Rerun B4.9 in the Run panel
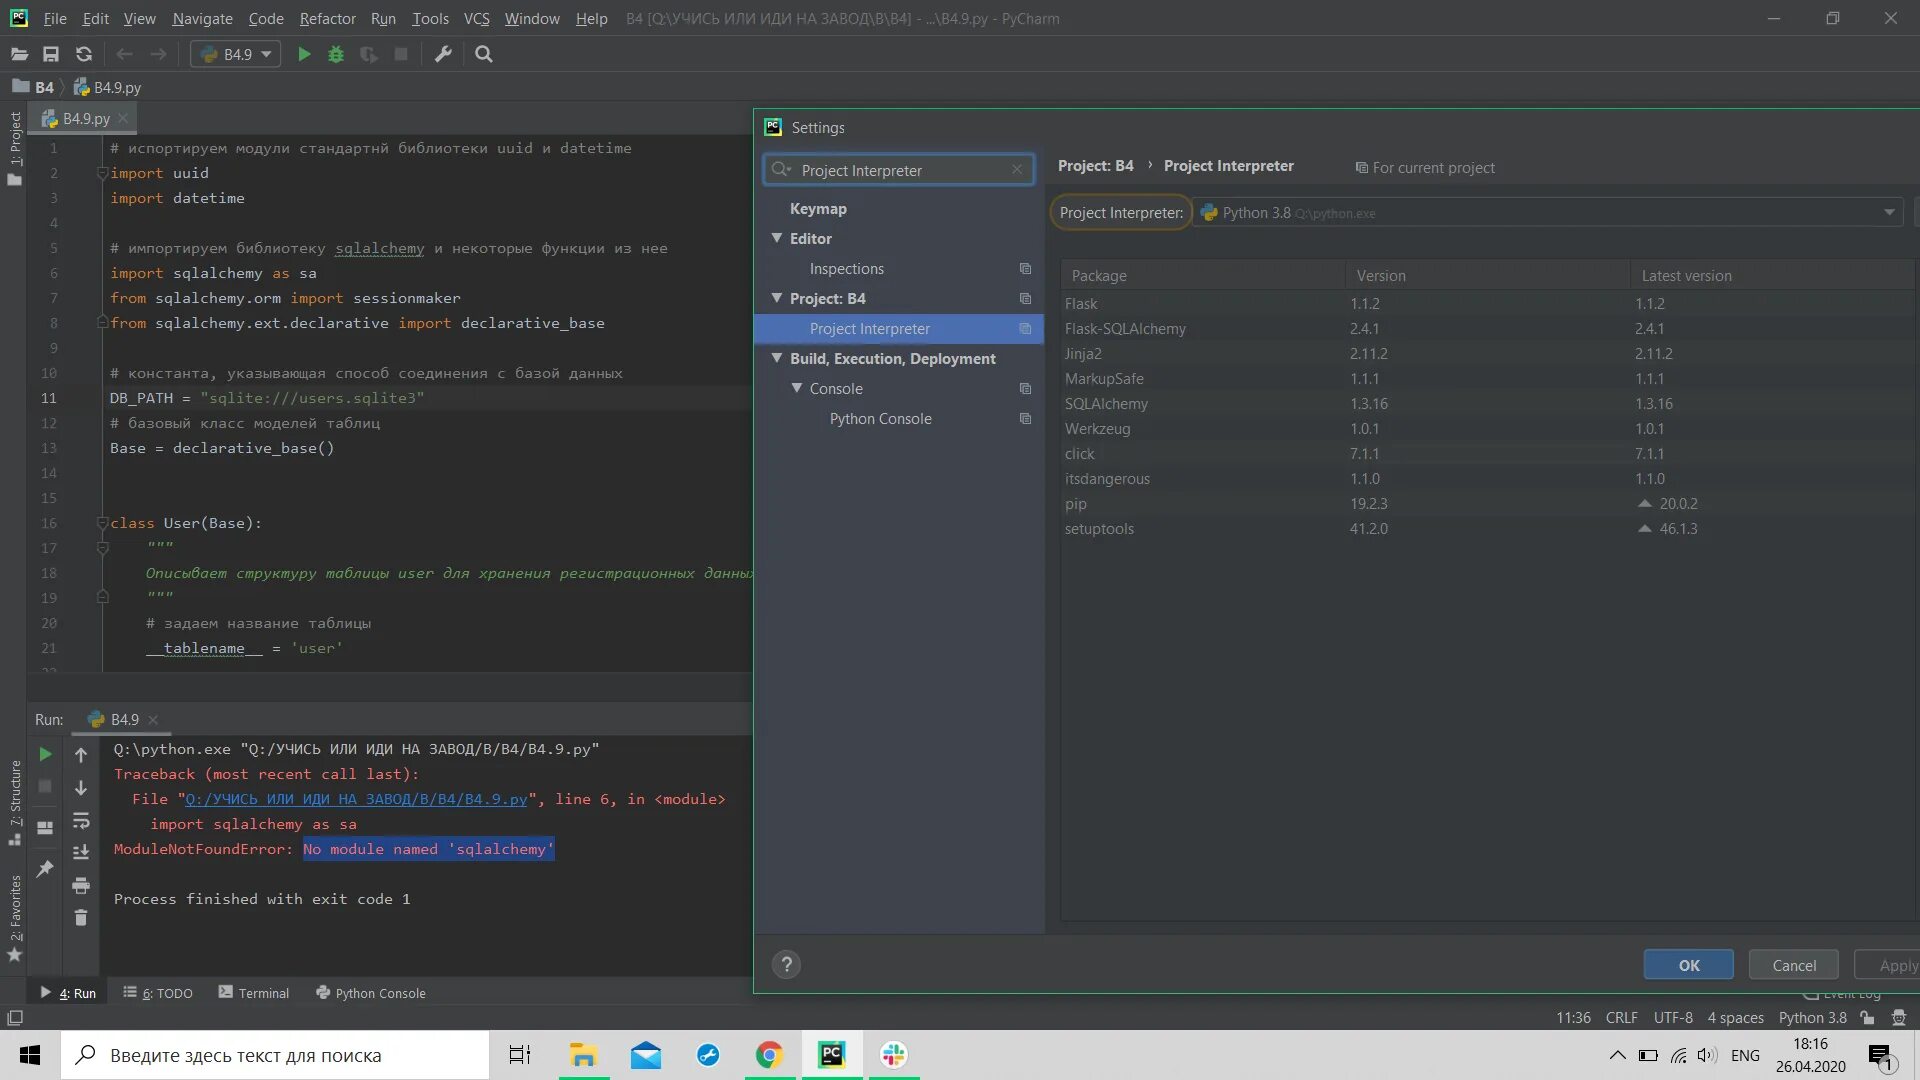Image resolution: width=1920 pixels, height=1080 pixels. point(45,754)
